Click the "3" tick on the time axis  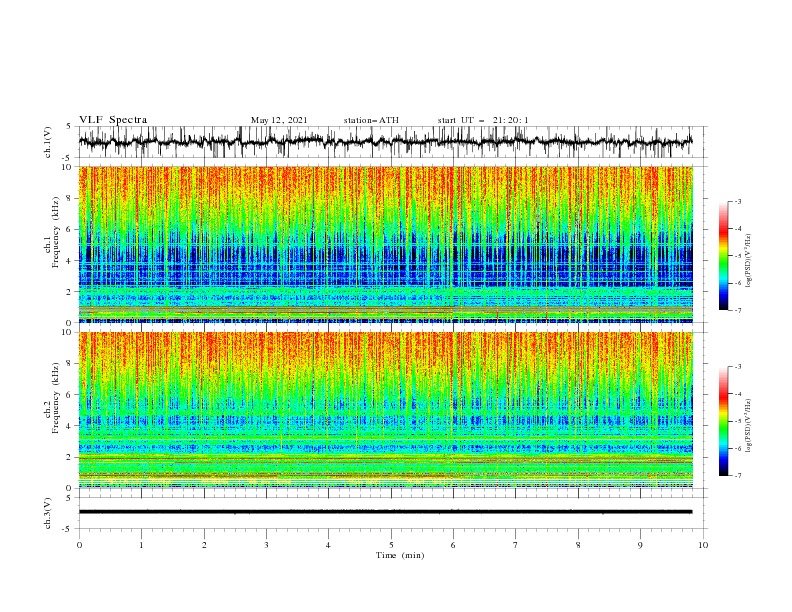coord(266,545)
